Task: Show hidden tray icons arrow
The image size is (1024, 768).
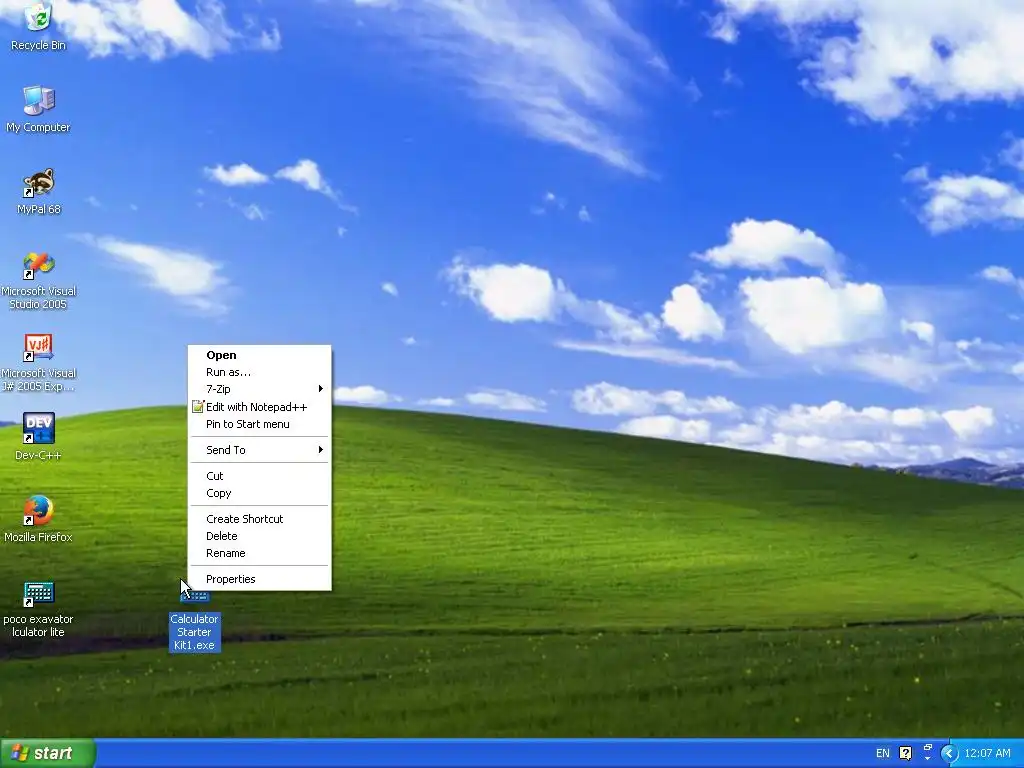Action: coord(949,754)
